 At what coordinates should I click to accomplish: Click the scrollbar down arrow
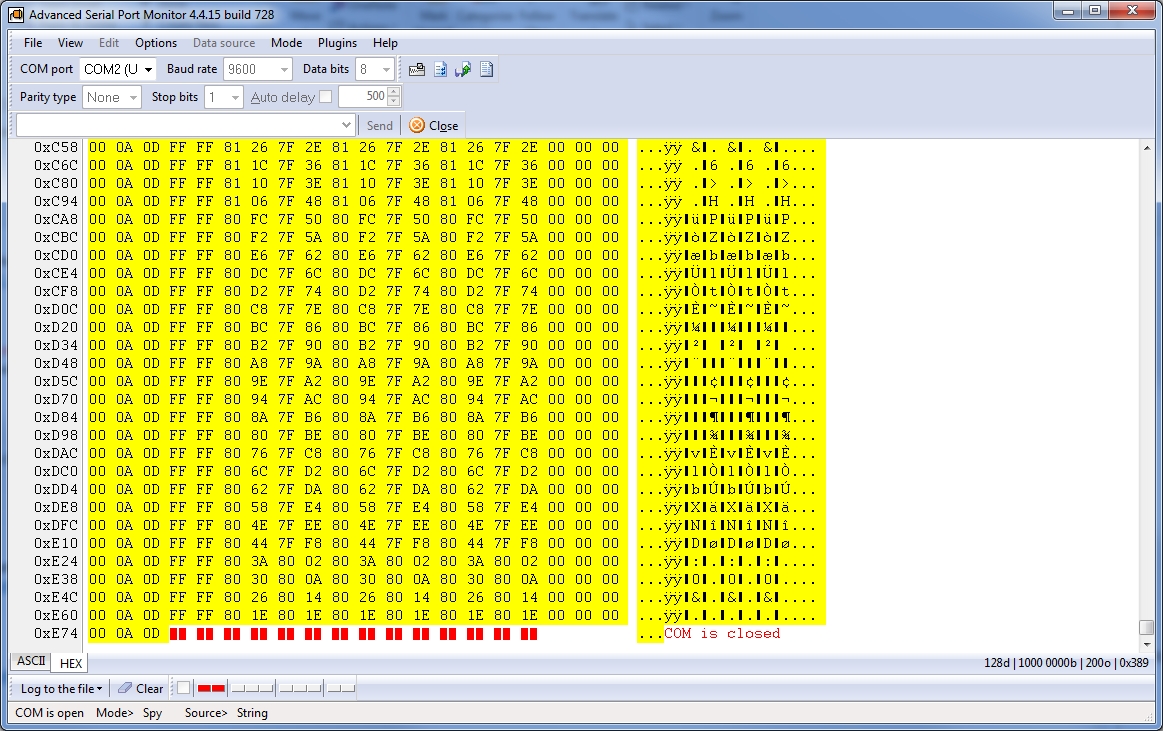tap(1146, 645)
